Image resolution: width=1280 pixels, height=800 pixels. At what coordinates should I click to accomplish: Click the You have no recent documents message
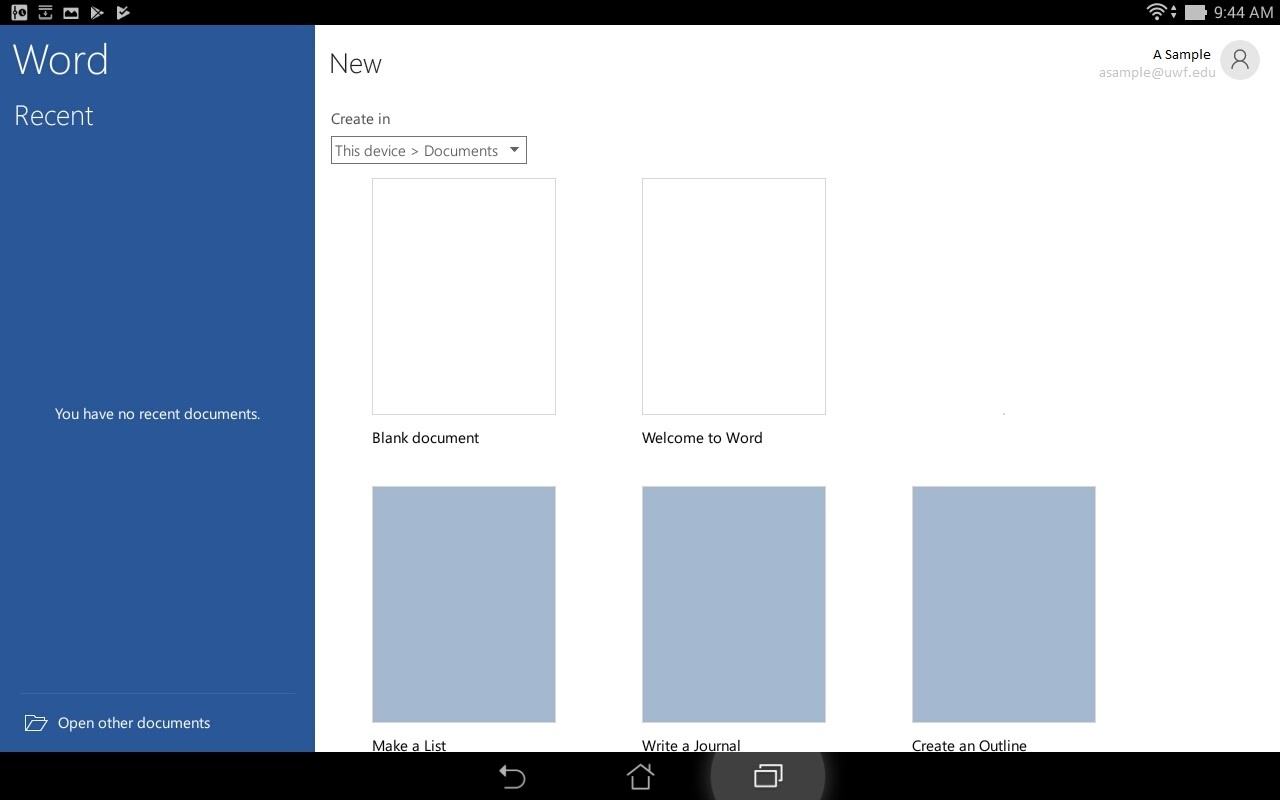pos(157,414)
